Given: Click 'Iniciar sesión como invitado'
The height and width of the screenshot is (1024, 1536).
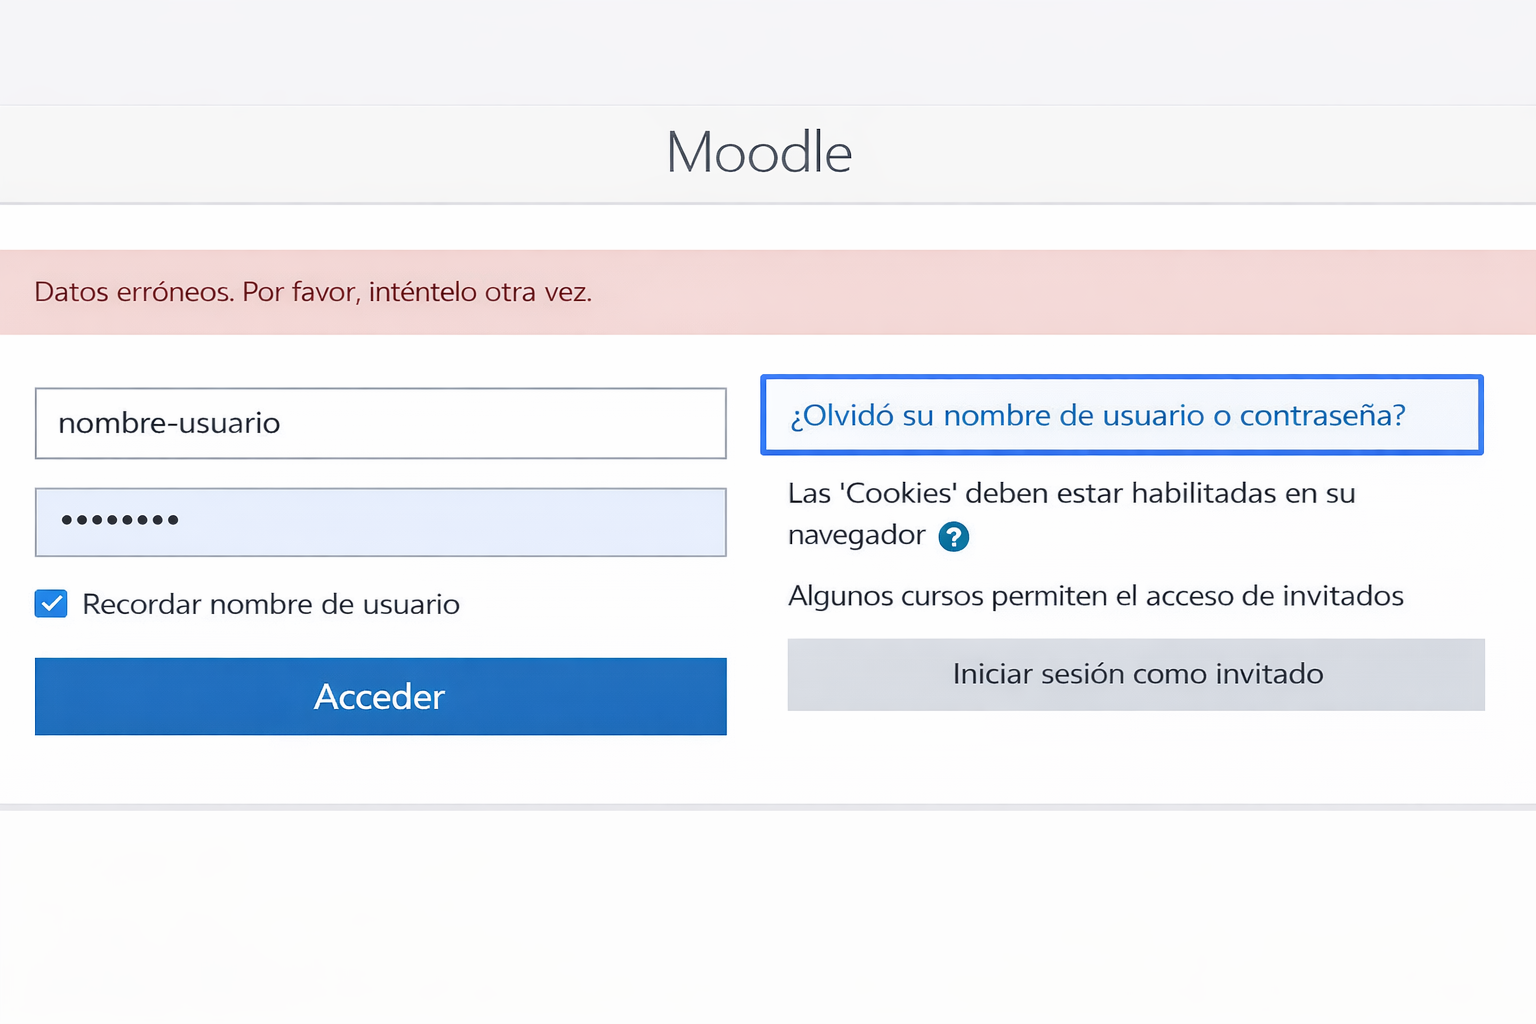Looking at the screenshot, I should coord(1136,674).
